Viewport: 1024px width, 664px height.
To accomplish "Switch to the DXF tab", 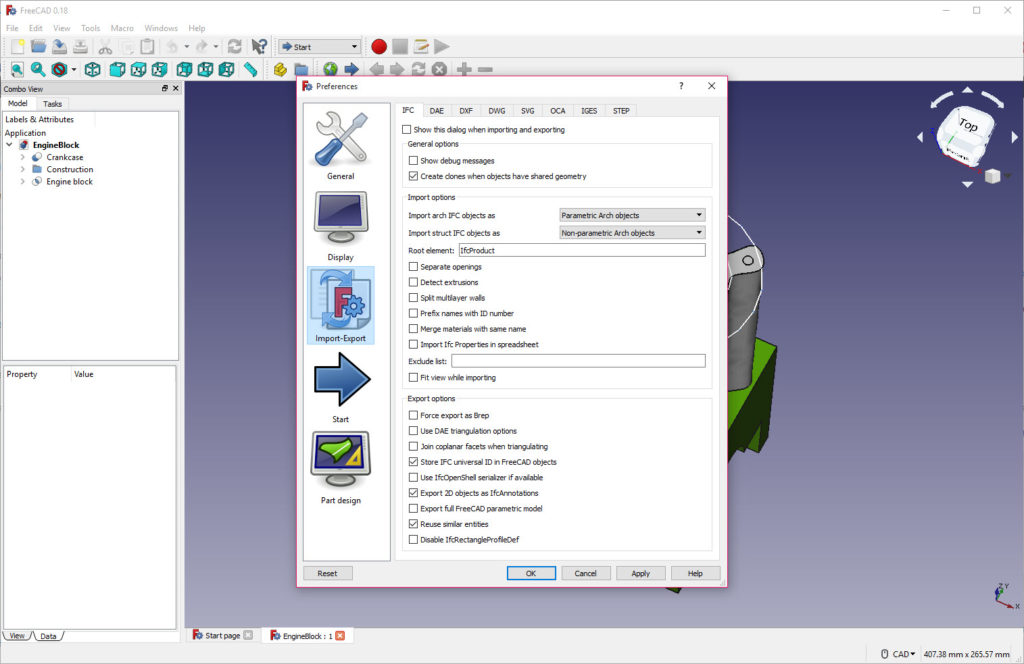I will click(x=466, y=111).
